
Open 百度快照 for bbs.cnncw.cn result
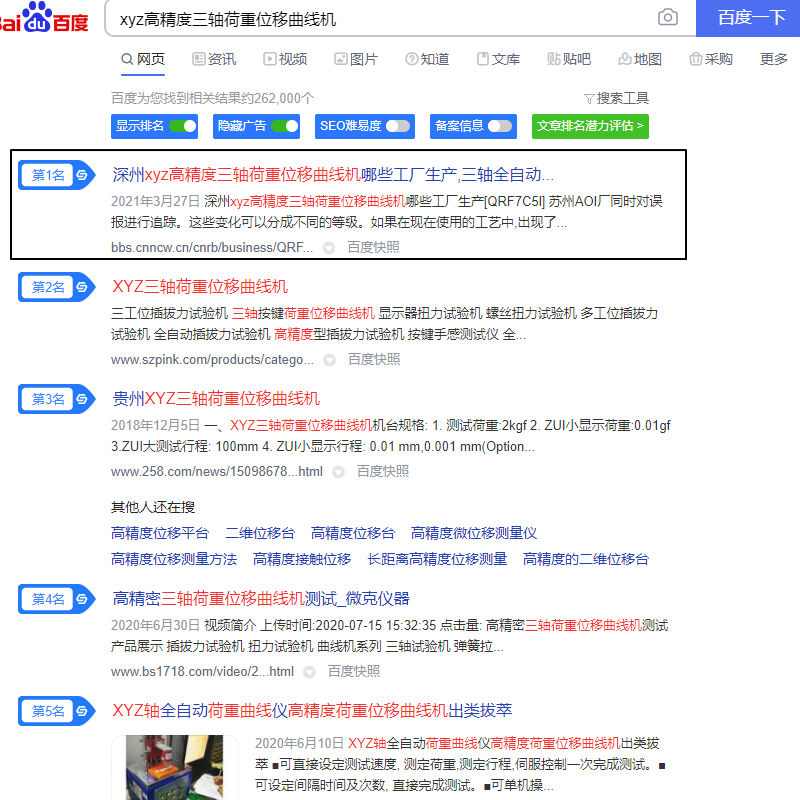coord(373,247)
